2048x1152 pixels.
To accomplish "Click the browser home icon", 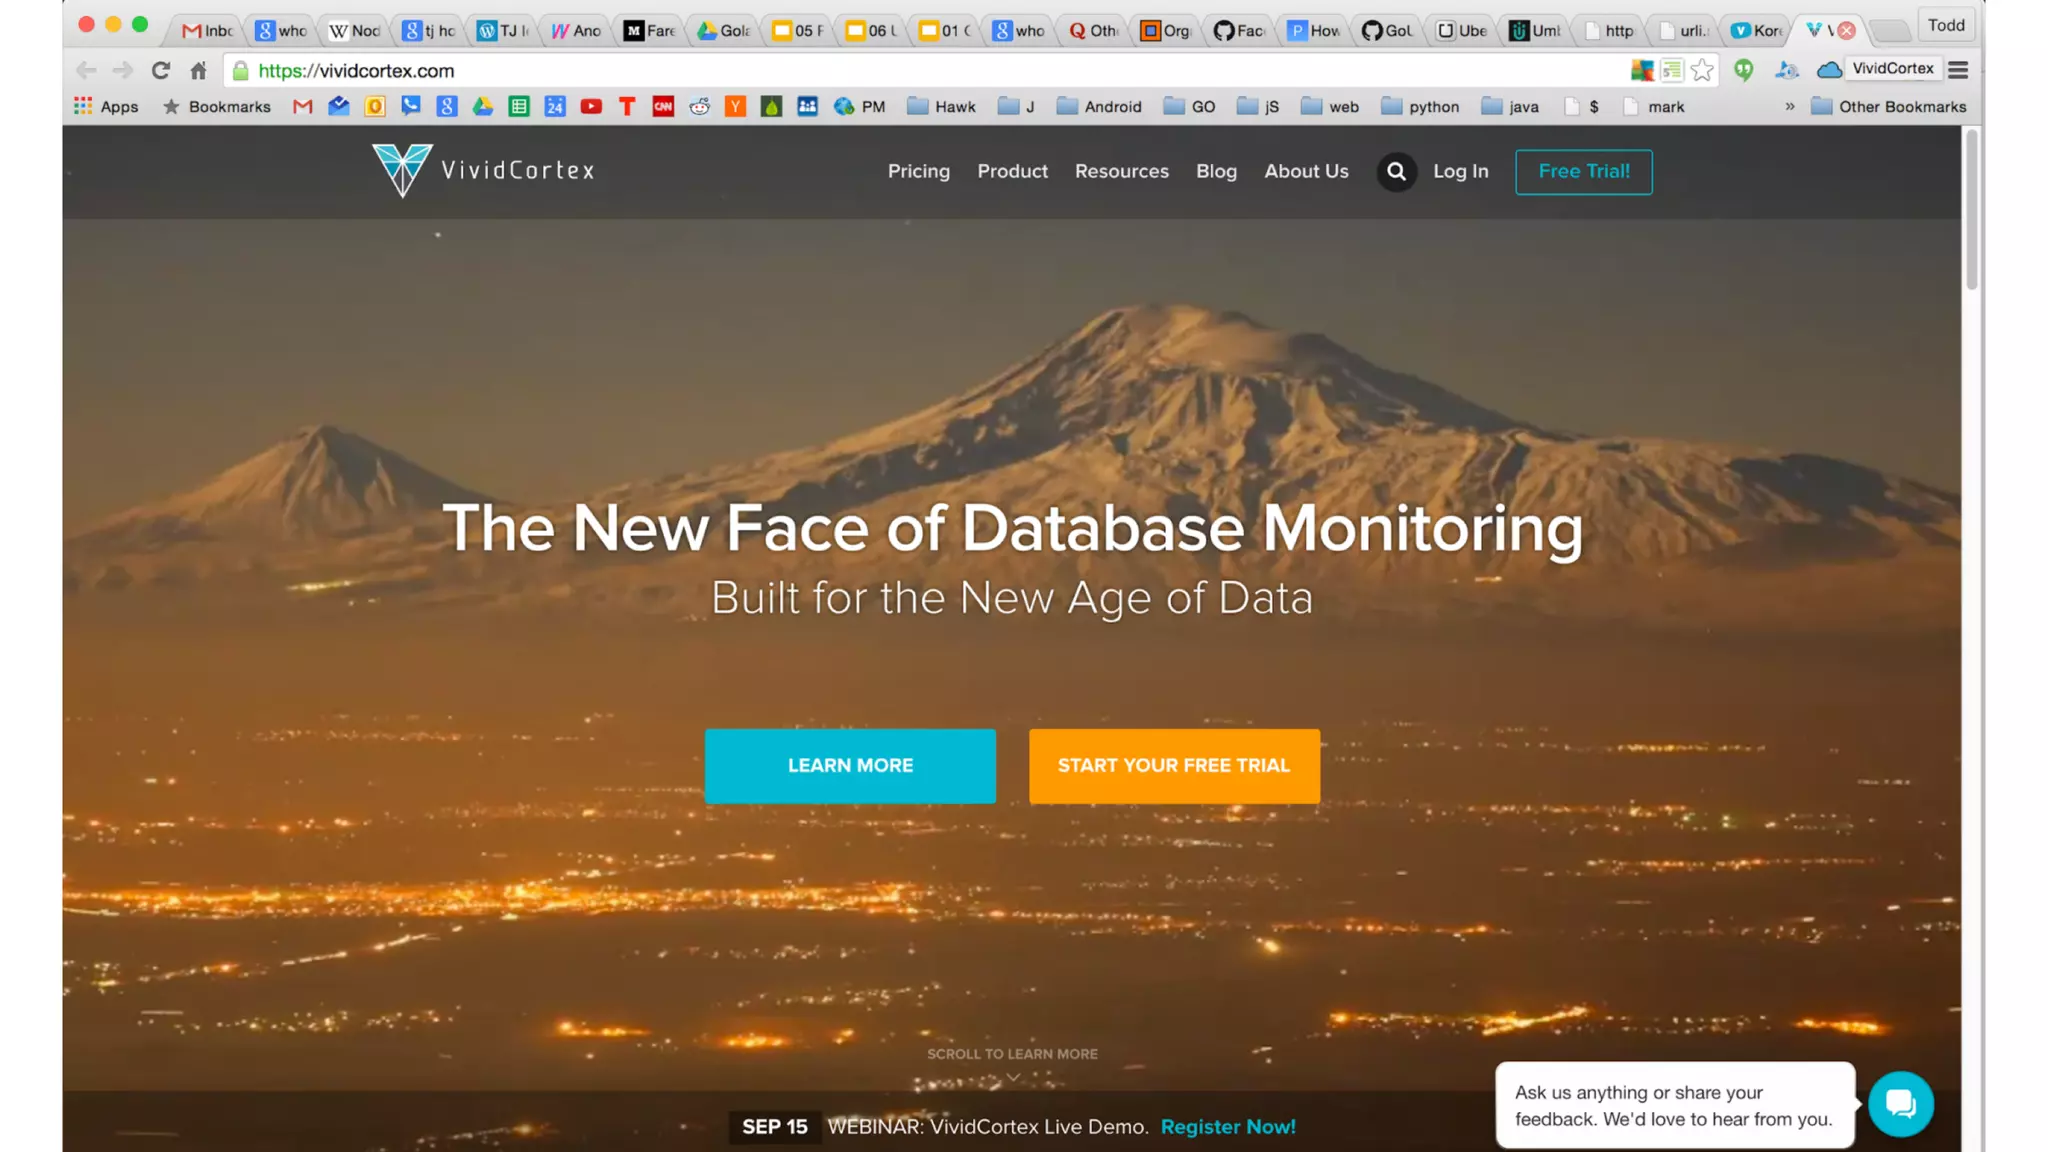I will coord(198,70).
